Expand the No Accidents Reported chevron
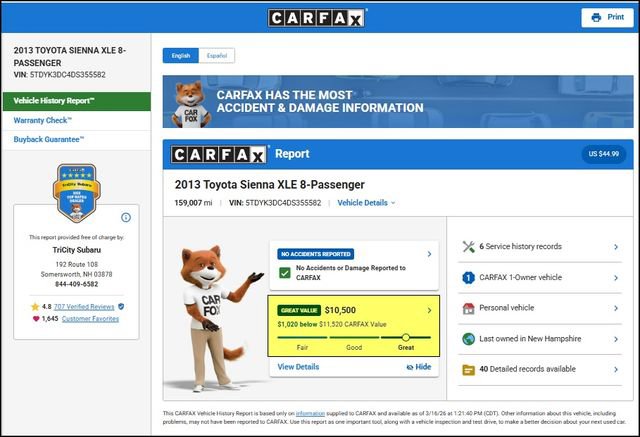 pos(430,254)
